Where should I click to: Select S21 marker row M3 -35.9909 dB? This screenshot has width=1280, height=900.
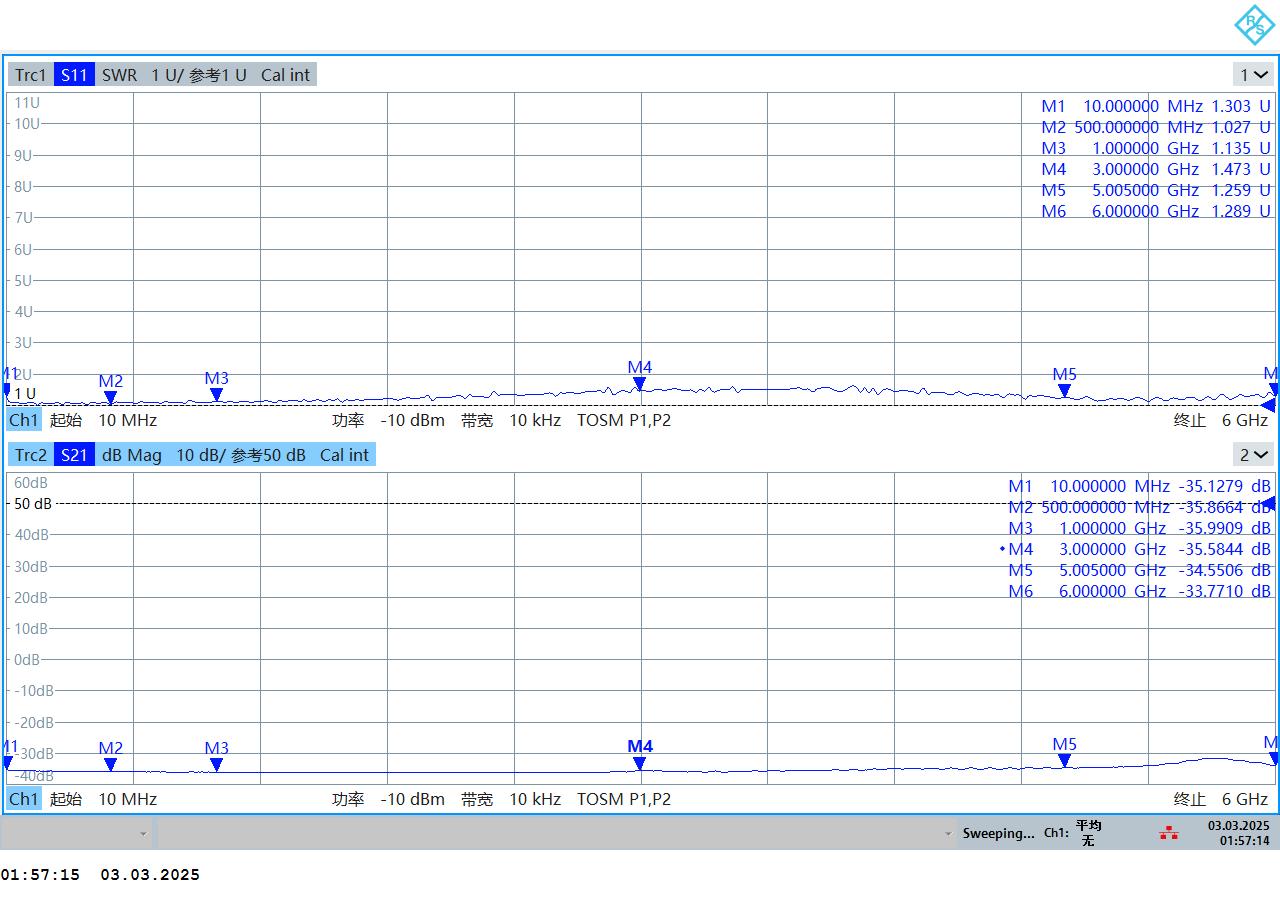(x=1139, y=528)
